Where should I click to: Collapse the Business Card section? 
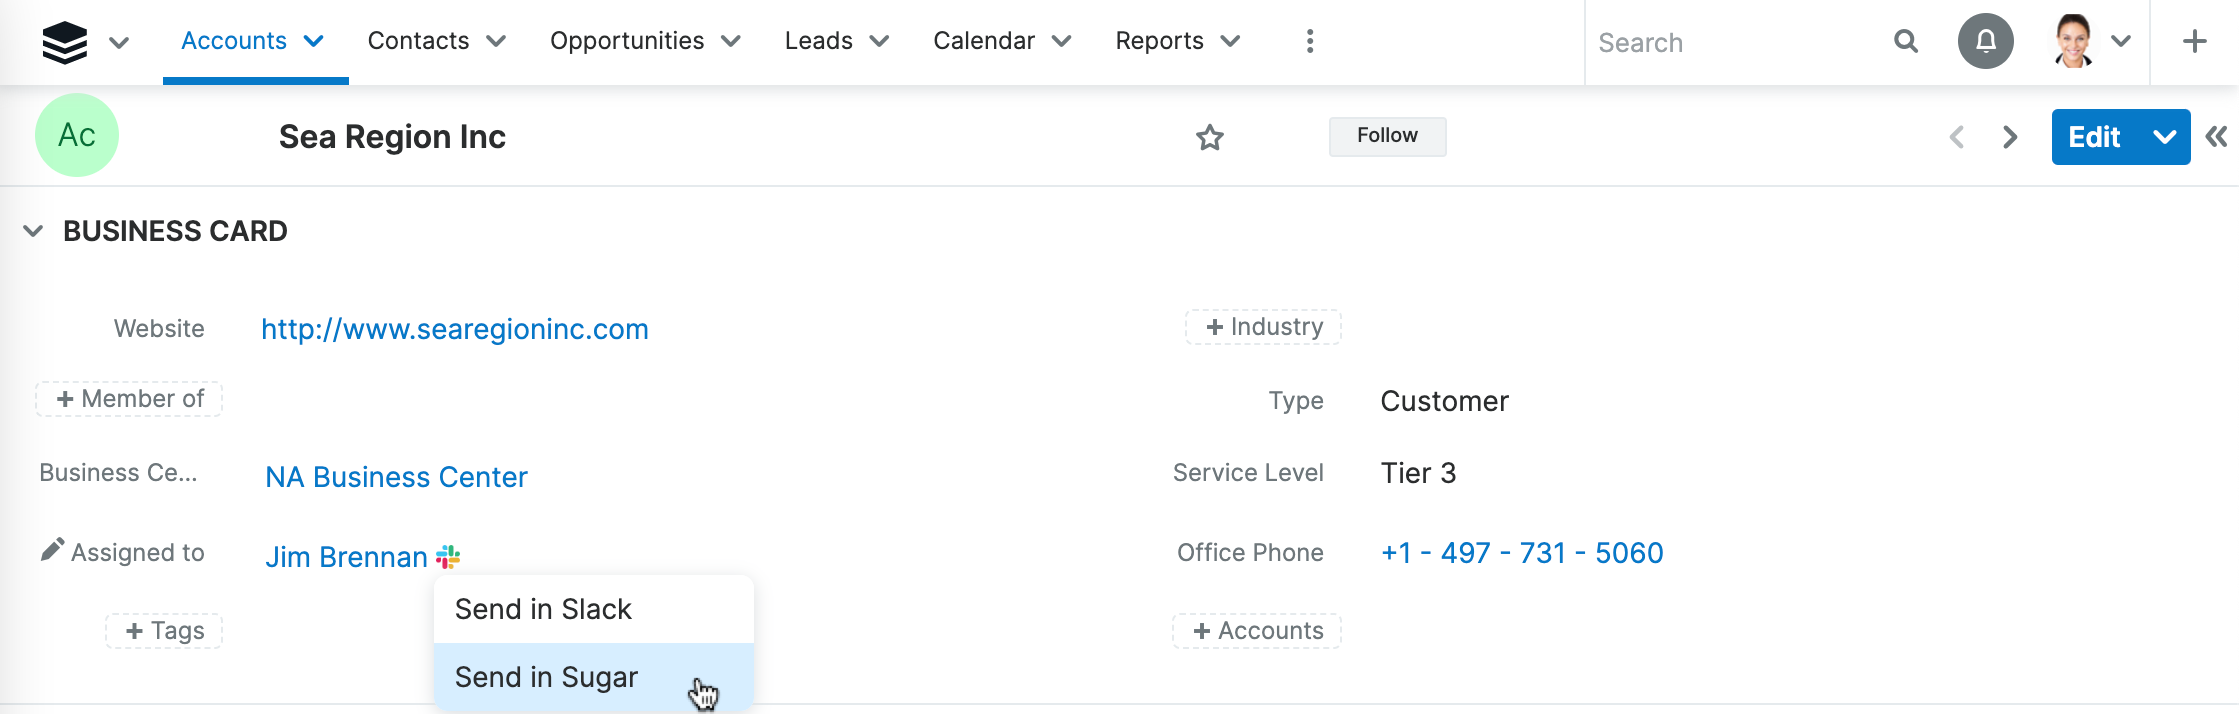[30, 230]
